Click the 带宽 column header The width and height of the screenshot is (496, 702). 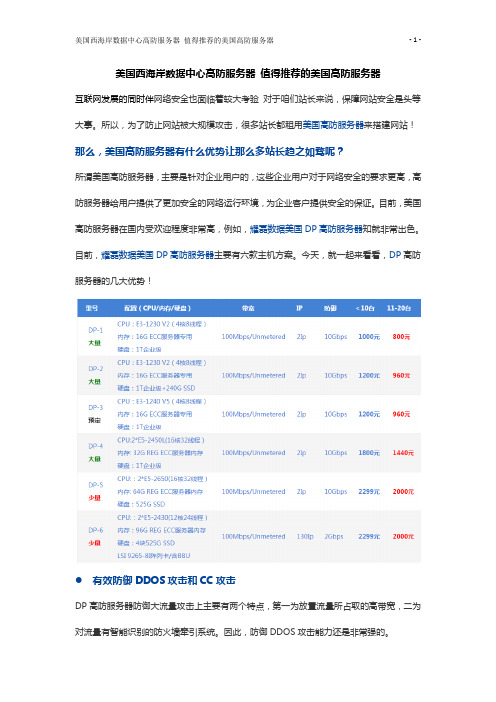pos(248,308)
